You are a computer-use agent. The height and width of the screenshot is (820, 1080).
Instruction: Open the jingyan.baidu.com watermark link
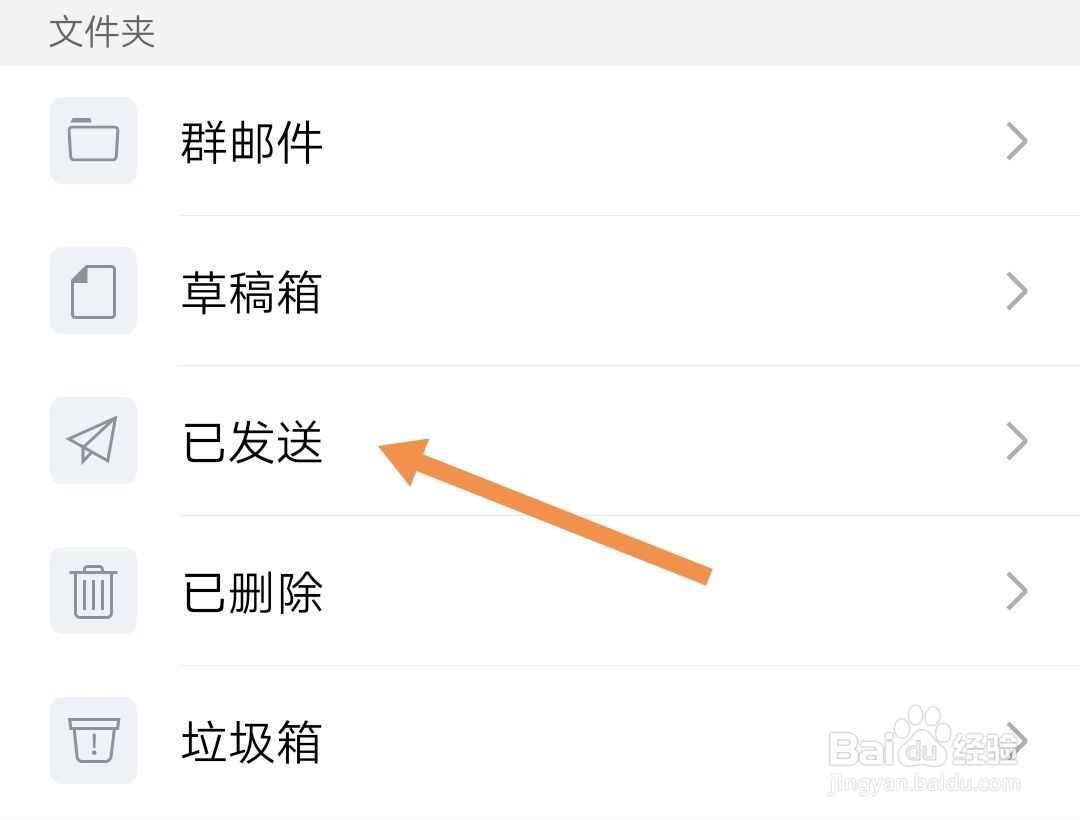925,785
